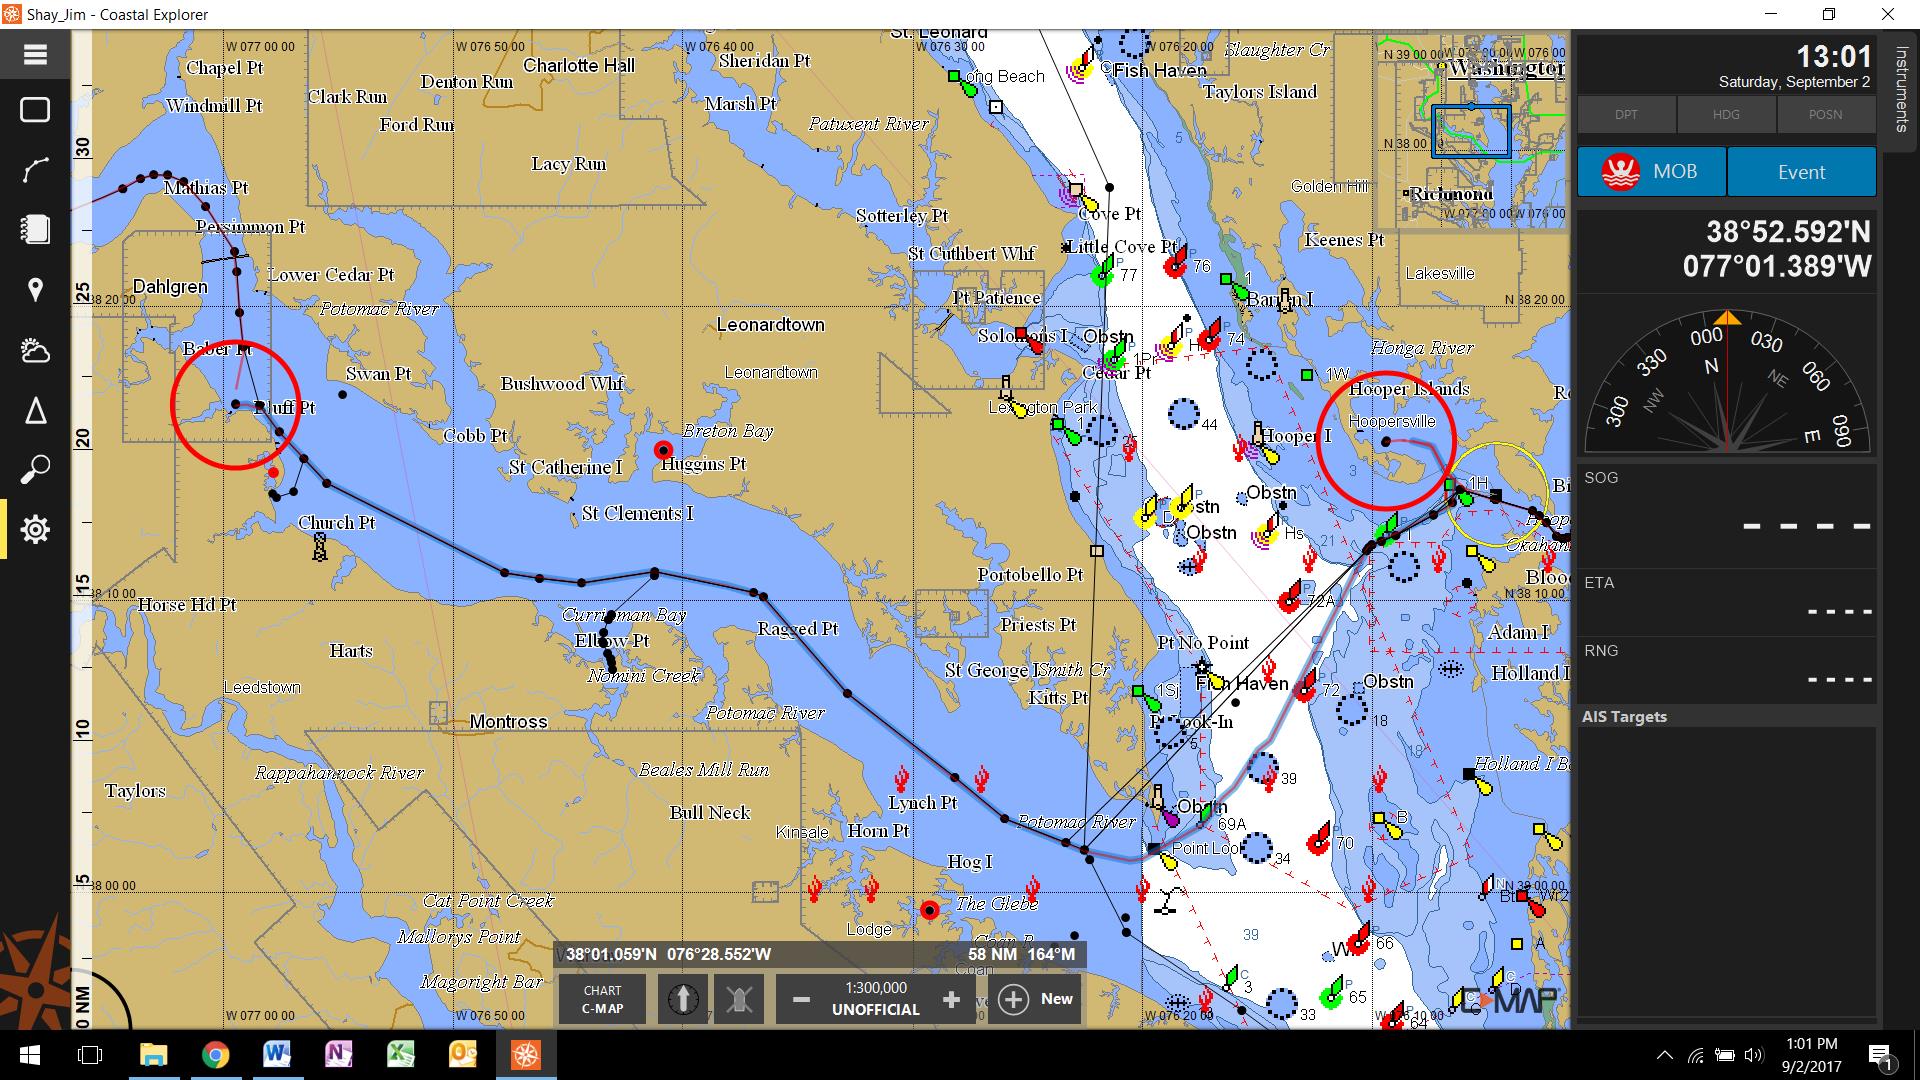Open the hamburger main menu
This screenshot has width=1920, height=1080.
[35, 55]
